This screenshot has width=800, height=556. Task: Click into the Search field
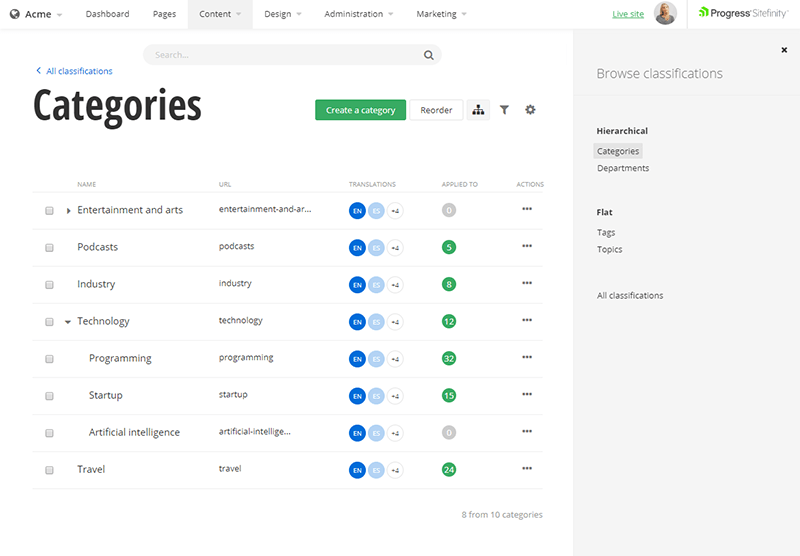tap(280, 56)
